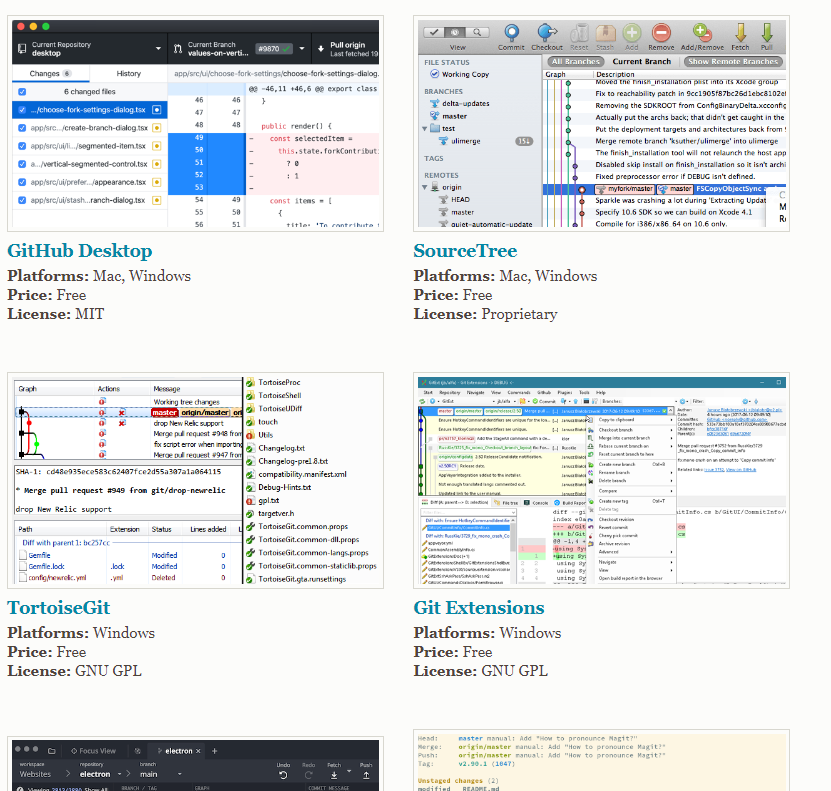
Task: Click 'Changelog.txt' in TortoiseGit file list
Action: click(281, 448)
